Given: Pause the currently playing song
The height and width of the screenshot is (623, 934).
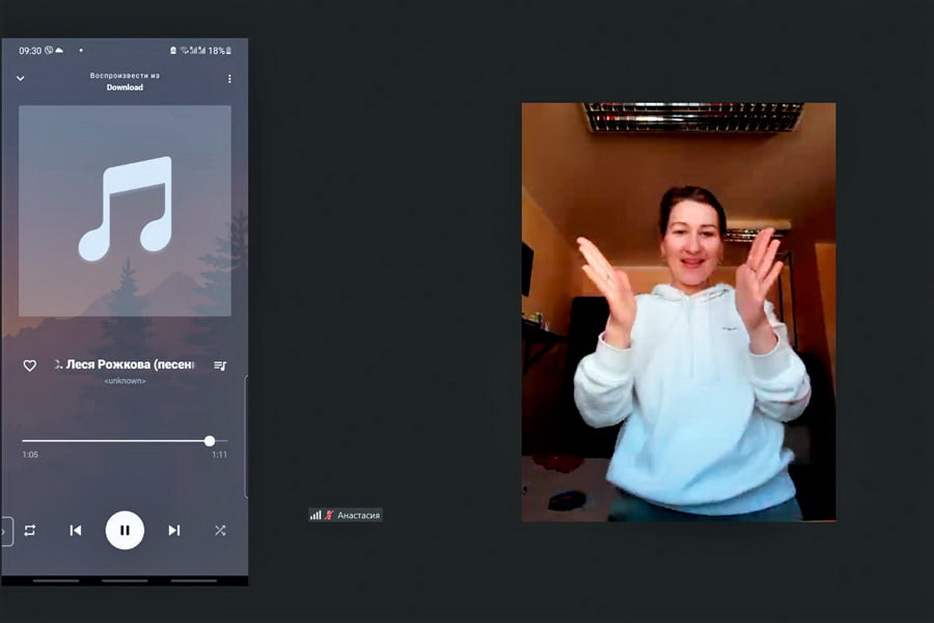Looking at the screenshot, I should pos(125,530).
